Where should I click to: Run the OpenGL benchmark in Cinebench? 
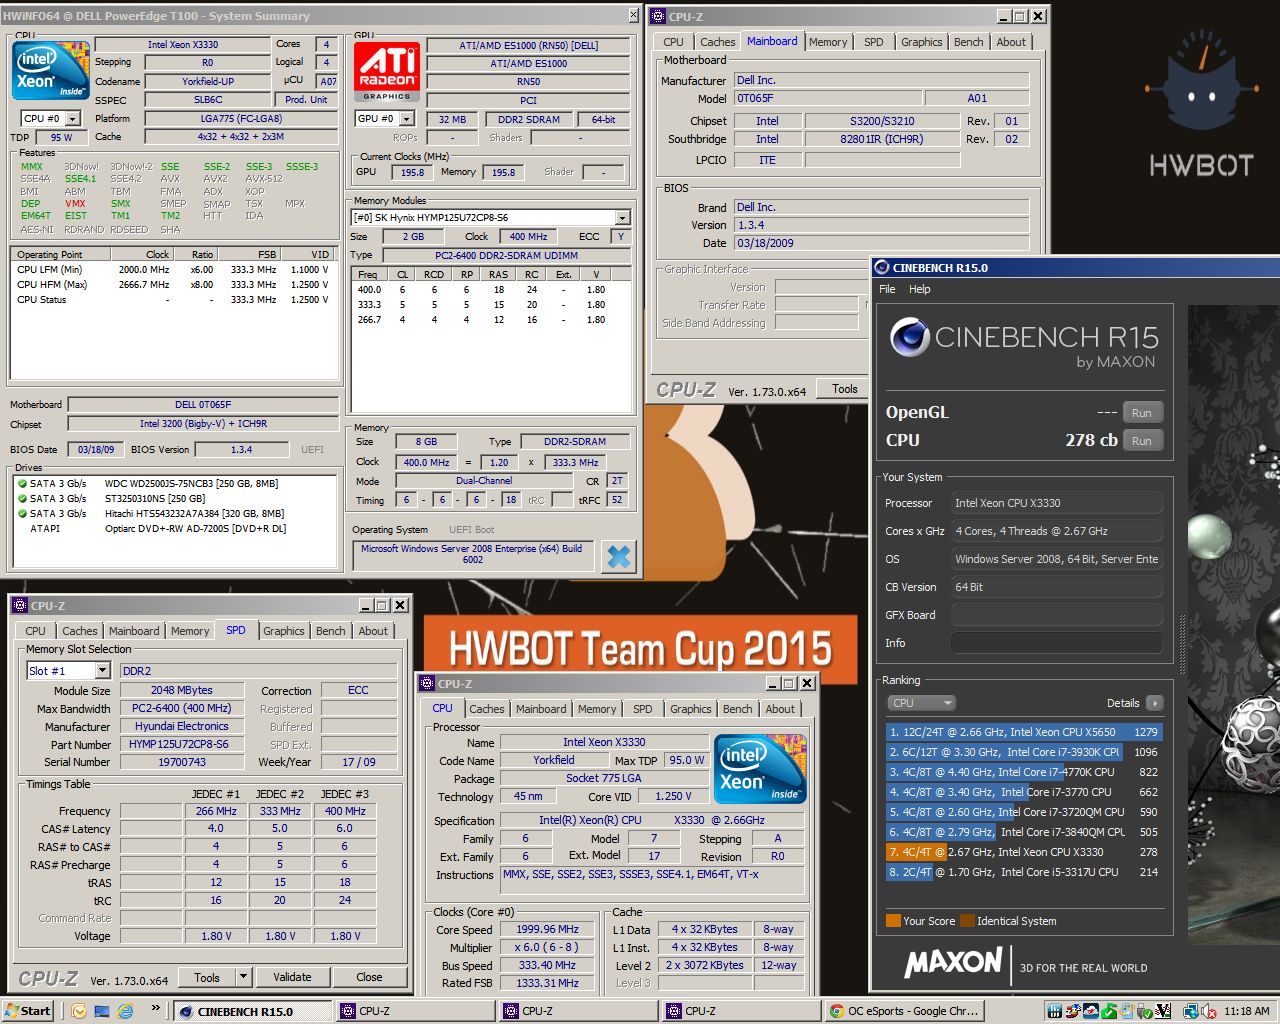(1142, 413)
